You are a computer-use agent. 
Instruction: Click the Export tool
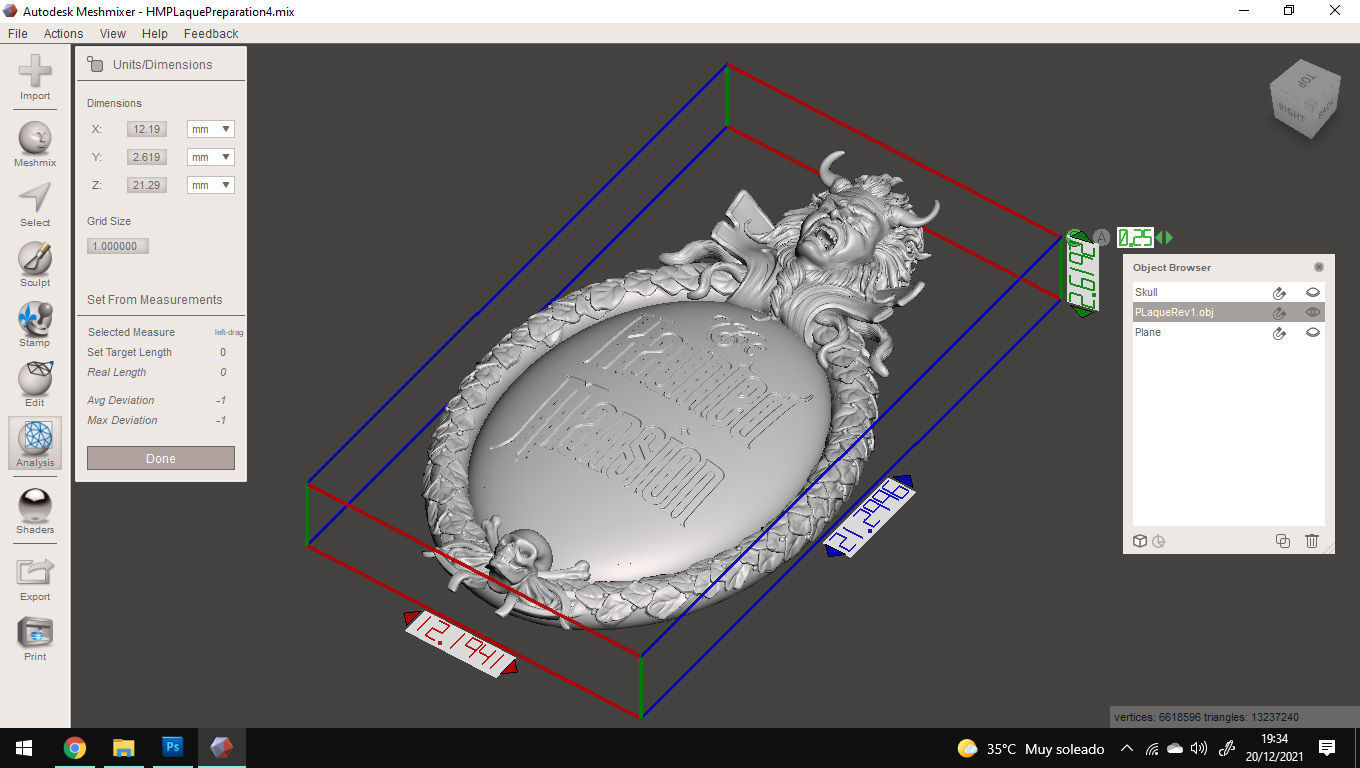(x=35, y=578)
